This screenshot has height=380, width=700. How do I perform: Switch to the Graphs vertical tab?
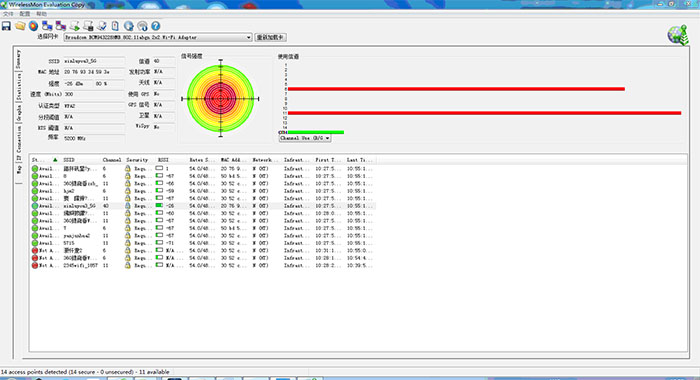point(18,113)
